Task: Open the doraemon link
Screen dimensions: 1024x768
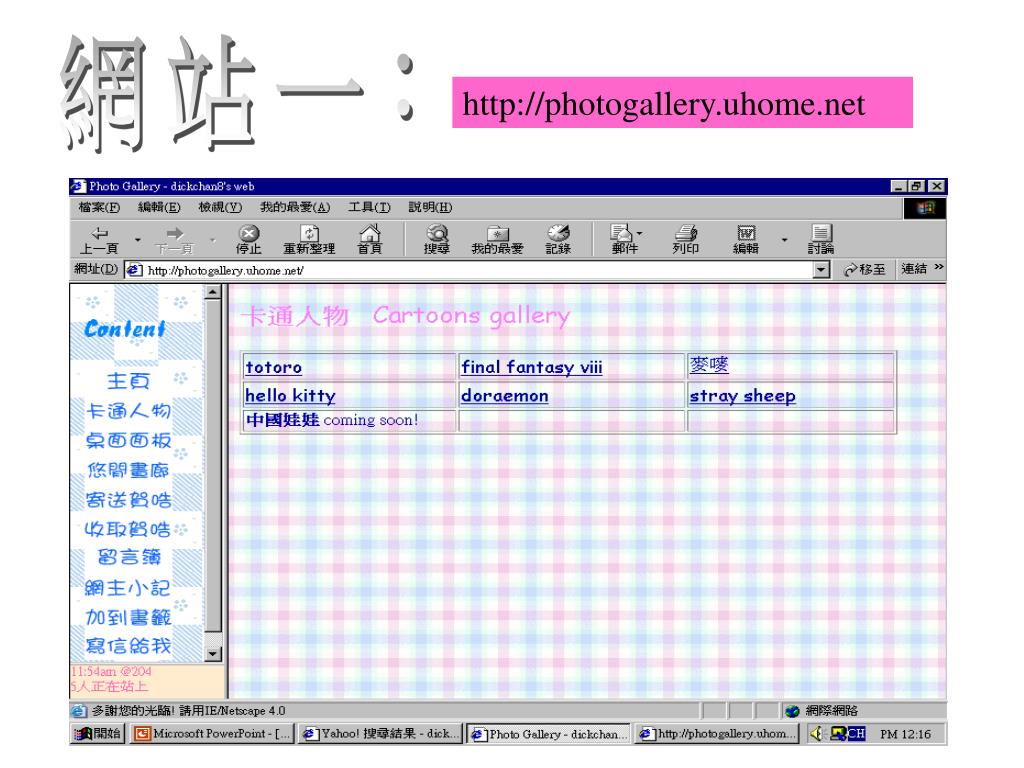Action: point(505,396)
